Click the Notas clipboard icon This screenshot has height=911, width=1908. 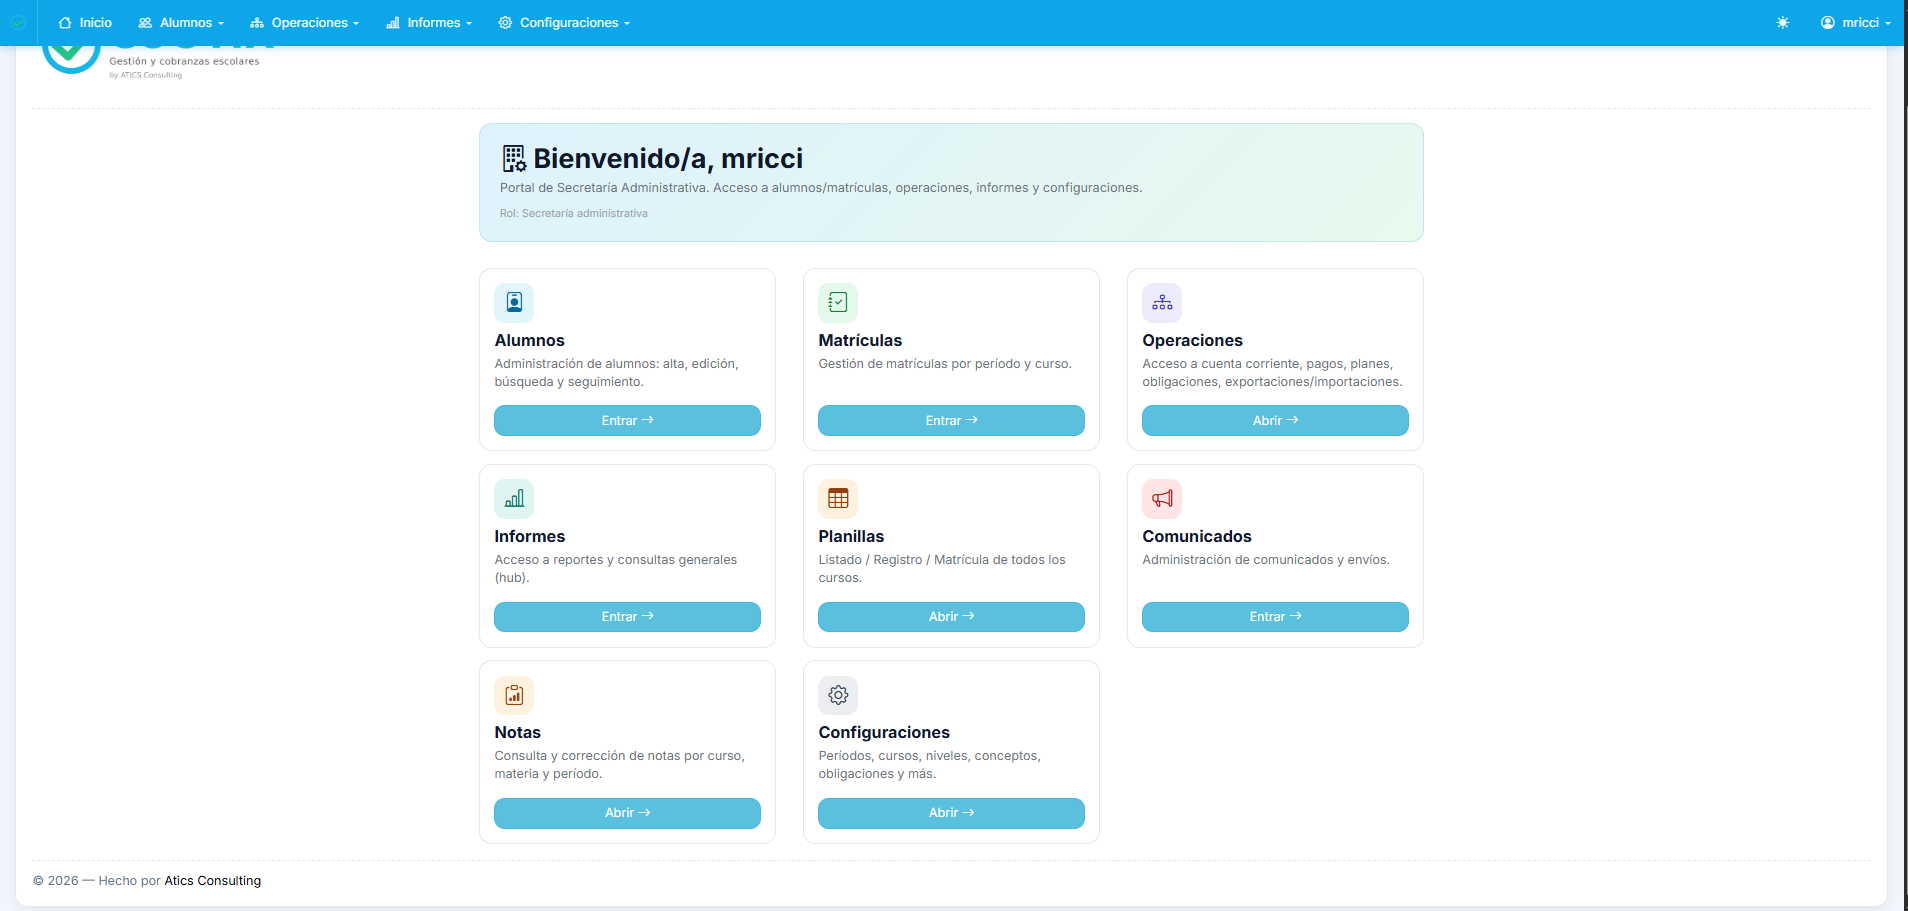pyautogui.click(x=514, y=694)
